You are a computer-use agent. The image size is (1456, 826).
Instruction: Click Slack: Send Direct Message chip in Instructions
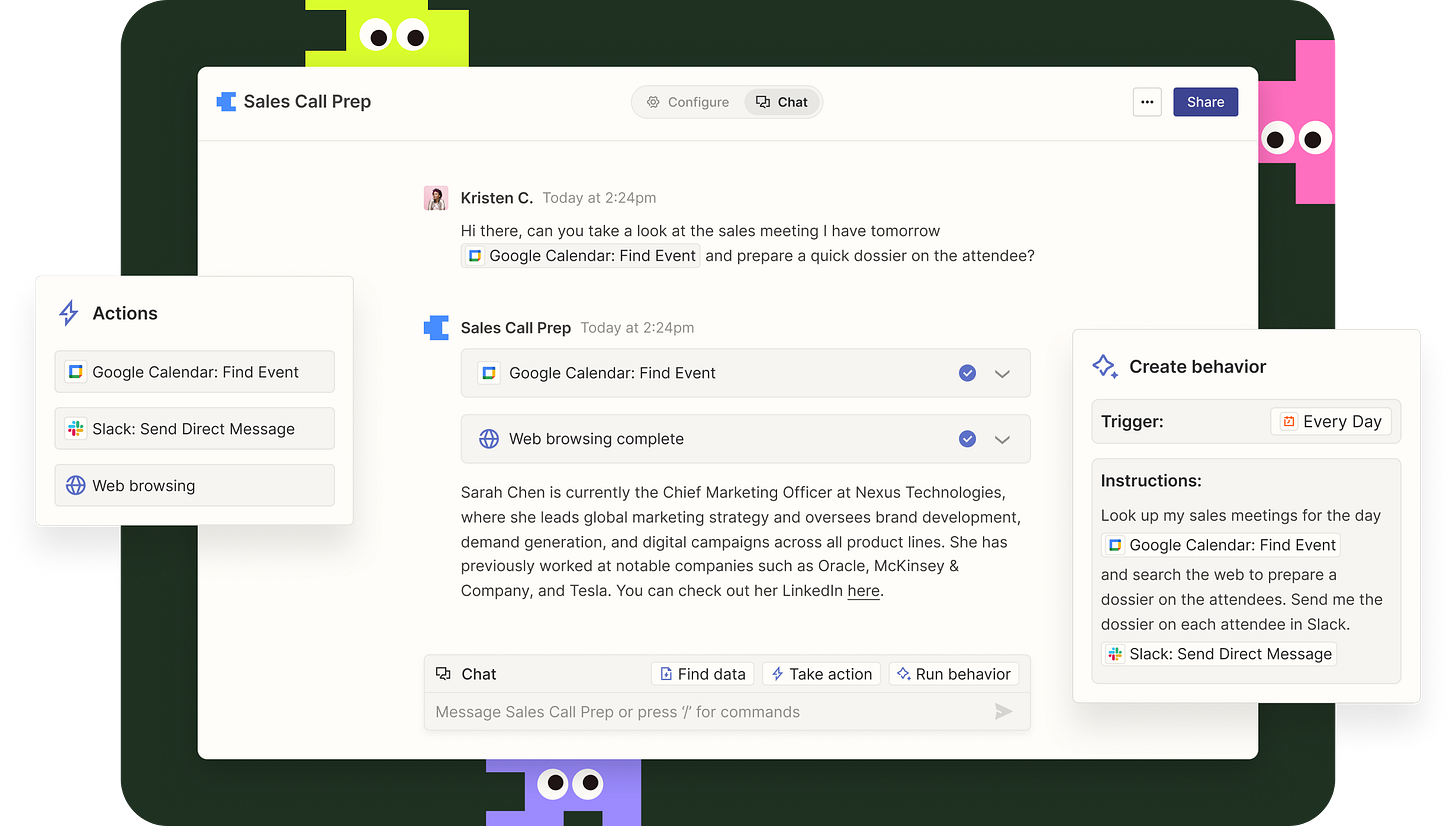[x=1219, y=654]
